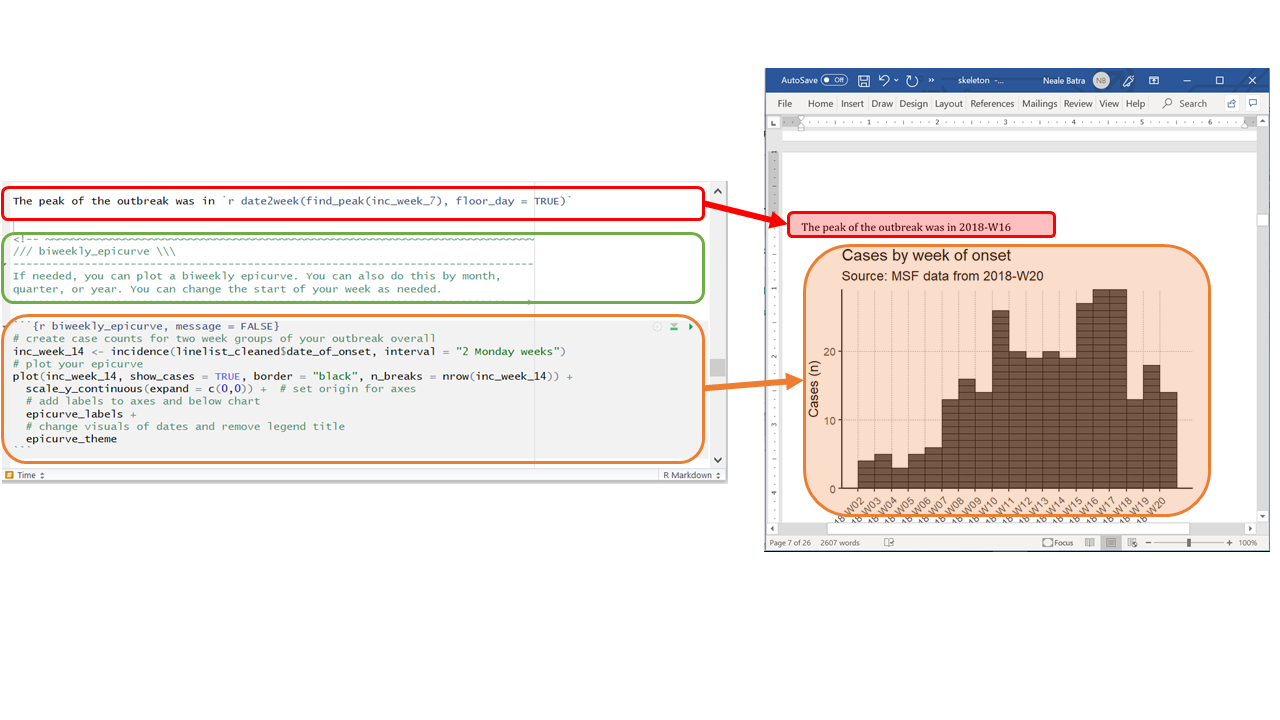
Task: Click the epicurve chart image in Word document
Action: point(1008,382)
